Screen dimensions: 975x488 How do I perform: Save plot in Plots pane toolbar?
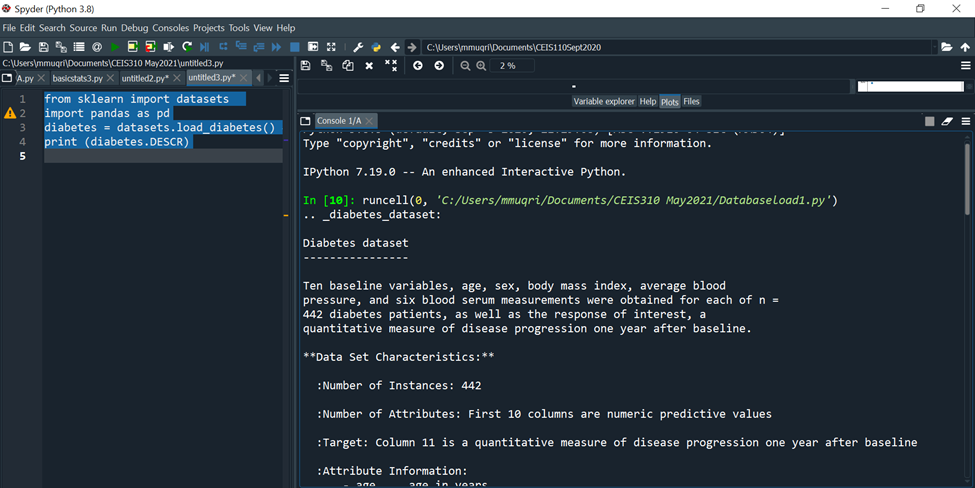click(x=305, y=65)
